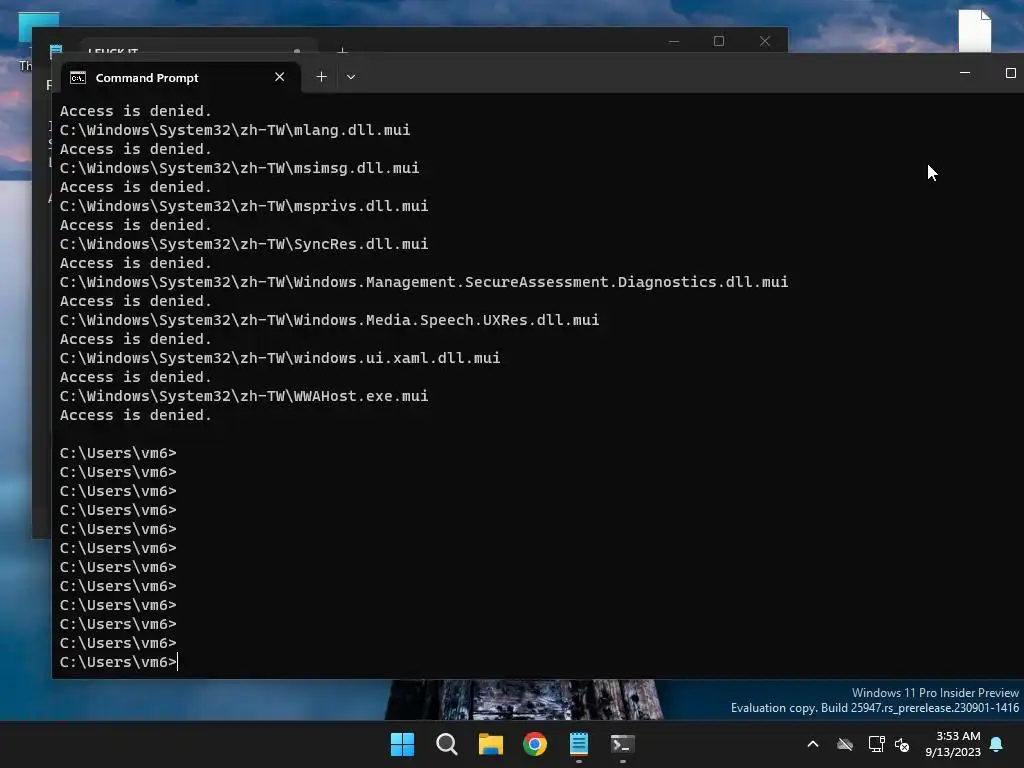Close the Command Prompt tab
The height and width of the screenshot is (768, 1024).
click(x=280, y=77)
